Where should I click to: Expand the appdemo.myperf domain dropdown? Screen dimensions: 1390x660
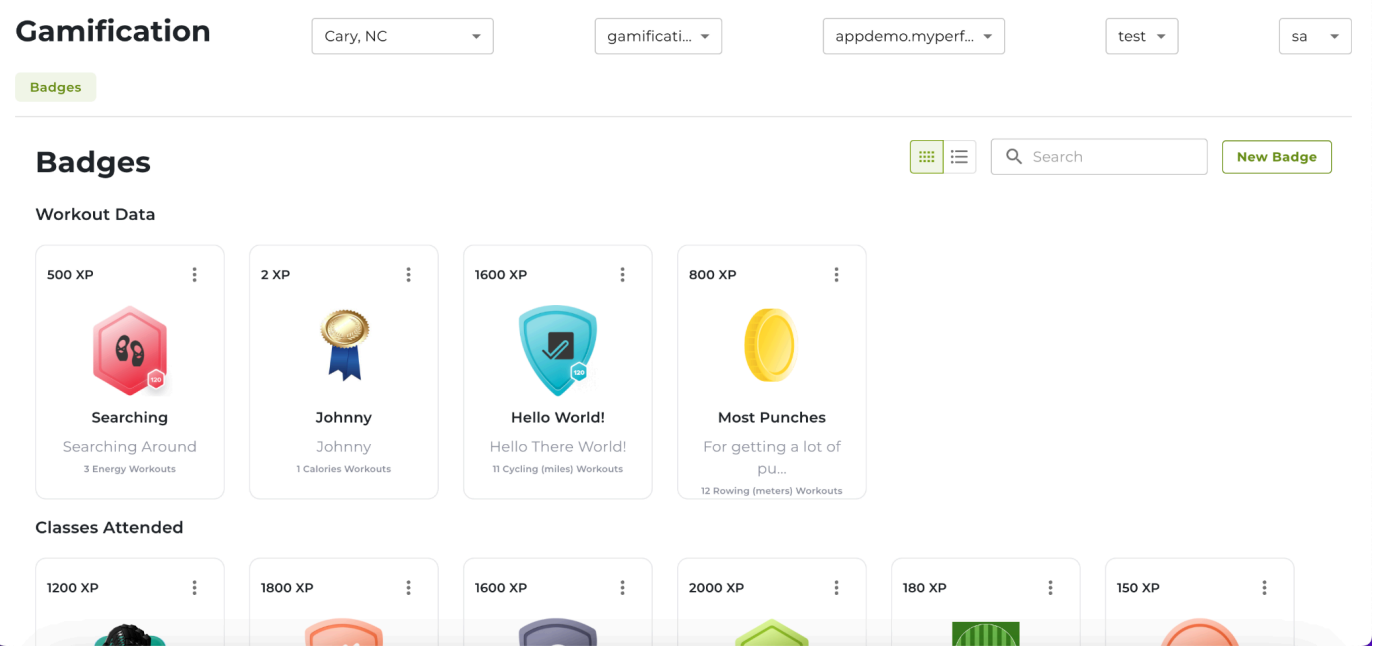[913, 37]
